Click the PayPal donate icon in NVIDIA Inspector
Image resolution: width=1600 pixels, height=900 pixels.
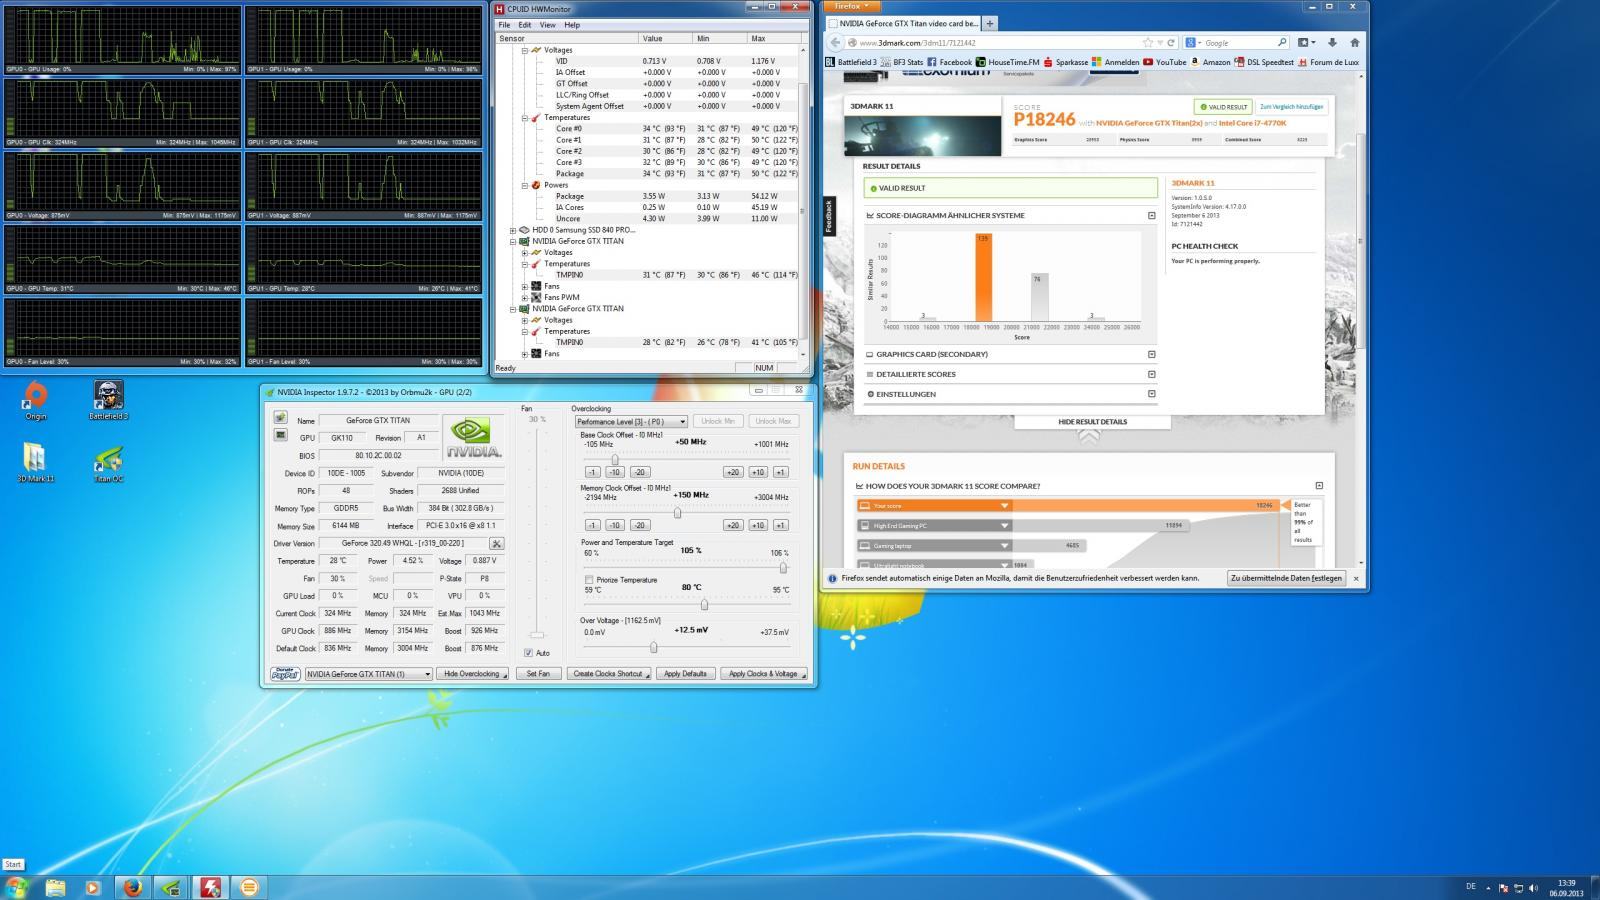pyautogui.click(x=285, y=674)
